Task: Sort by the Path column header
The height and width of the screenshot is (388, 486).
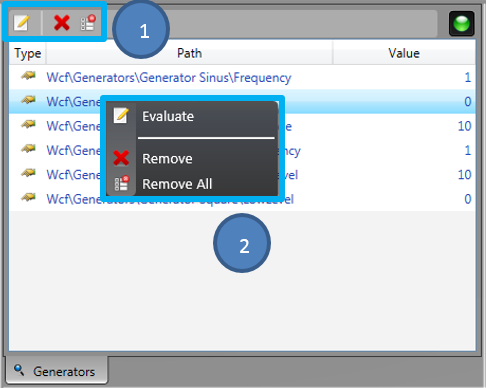Action: click(x=189, y=53)
